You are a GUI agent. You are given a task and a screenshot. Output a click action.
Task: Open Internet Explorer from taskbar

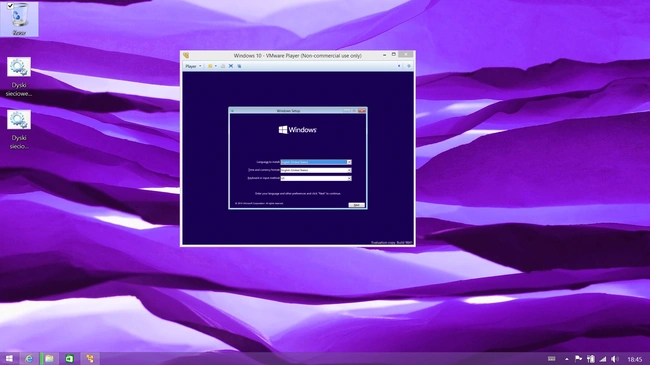tap(29, 358)
